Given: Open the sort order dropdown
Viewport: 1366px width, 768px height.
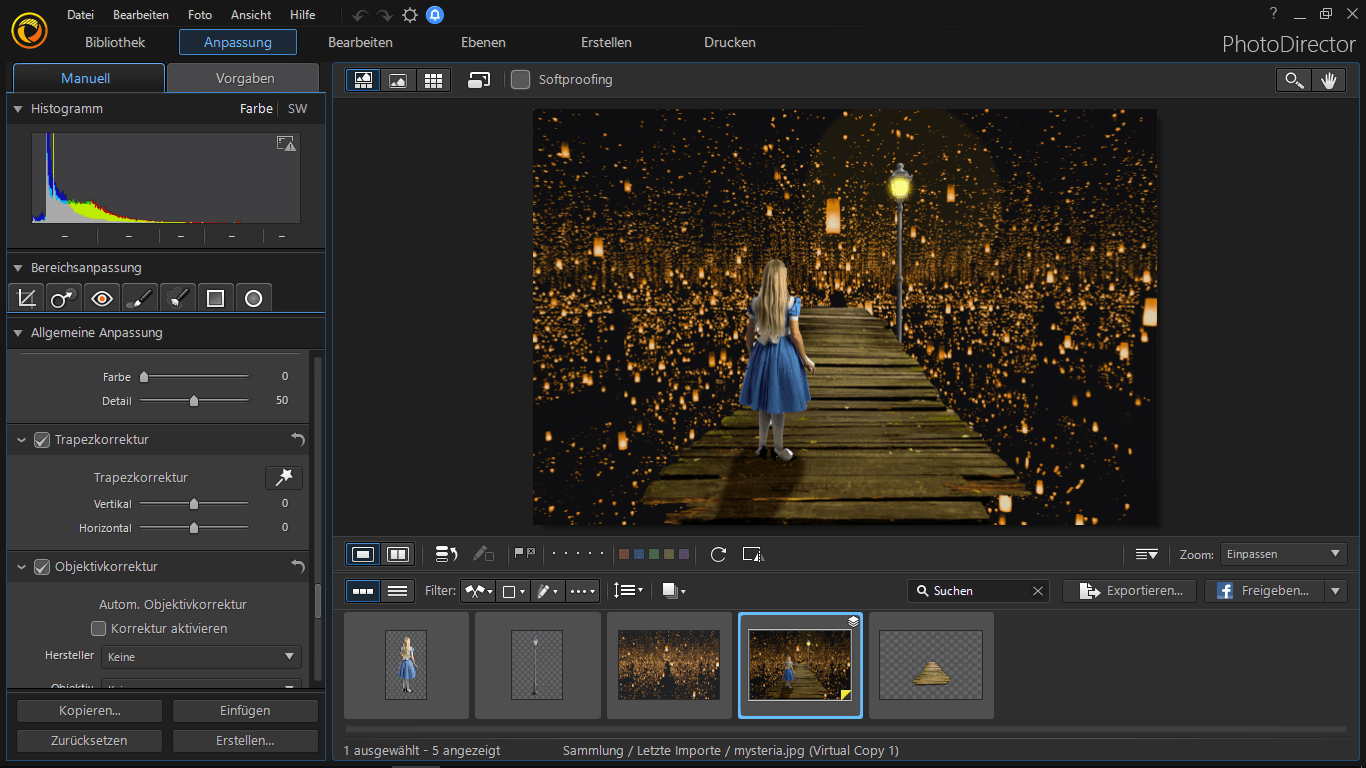Looking at the screenshot, I should click(628, 591).
